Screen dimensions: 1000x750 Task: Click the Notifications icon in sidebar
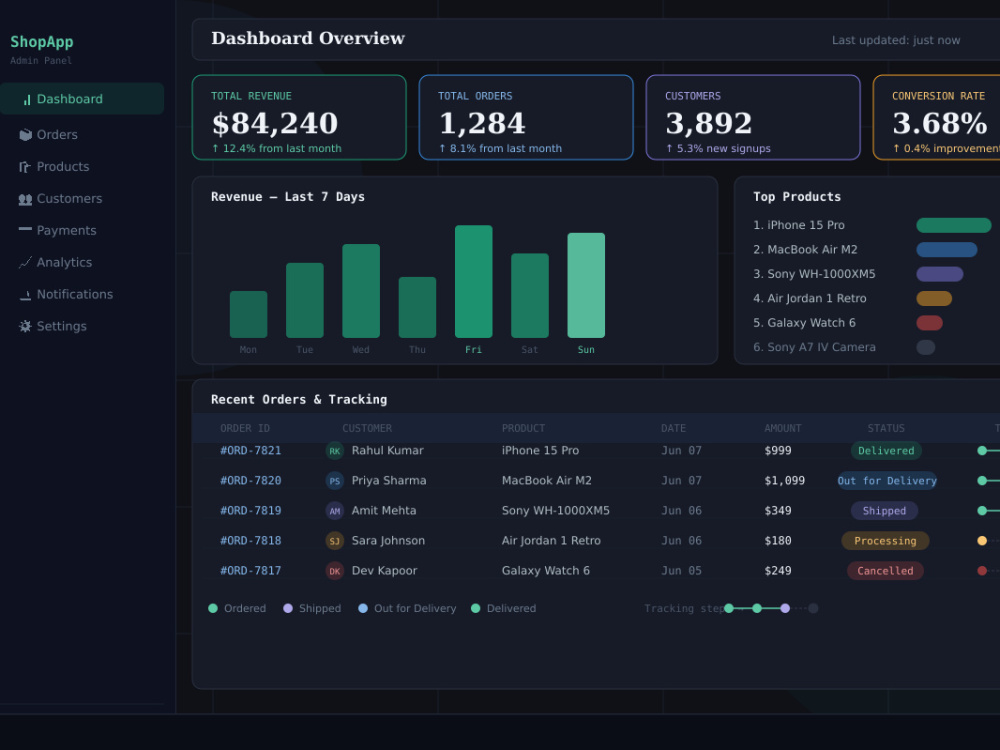pos(26,295)
